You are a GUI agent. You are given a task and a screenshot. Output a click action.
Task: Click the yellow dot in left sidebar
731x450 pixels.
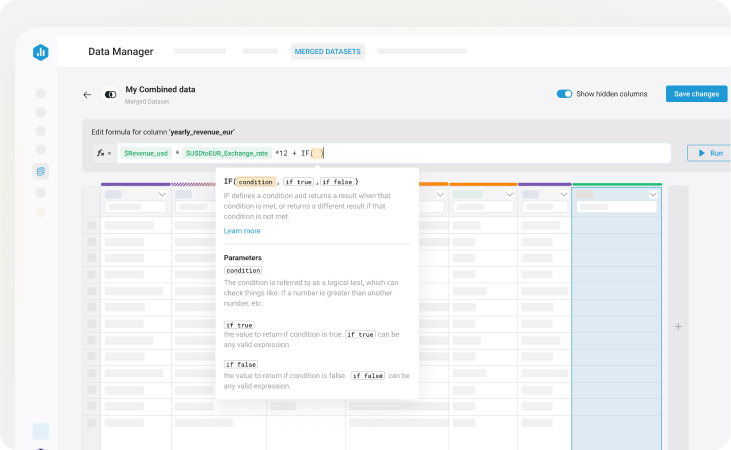click(40, 212)
